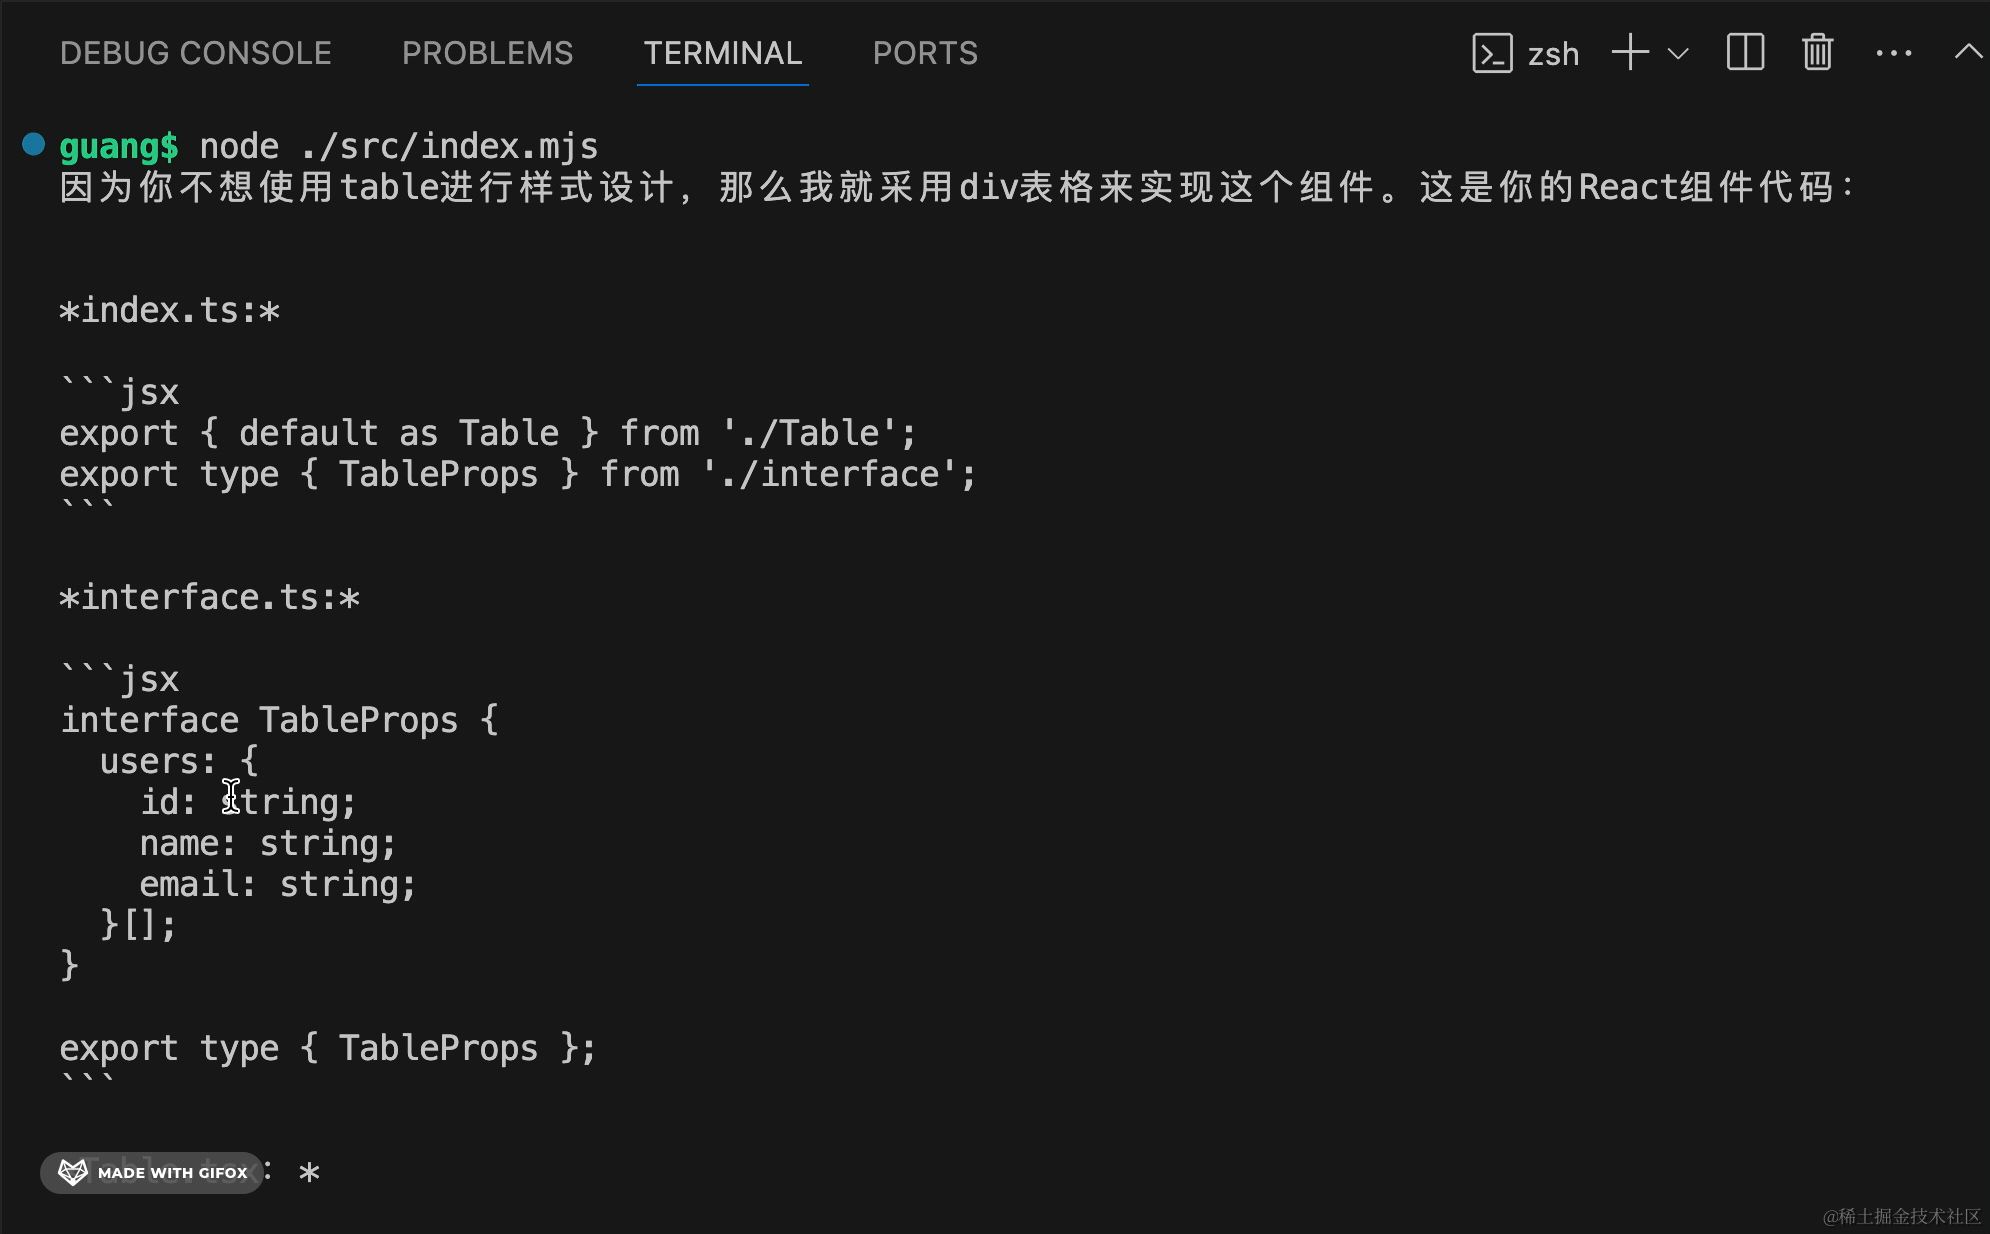Click the zsh terminal shell icon
This screenshot has width=1990, height=1234.
tap(1492, 53)
